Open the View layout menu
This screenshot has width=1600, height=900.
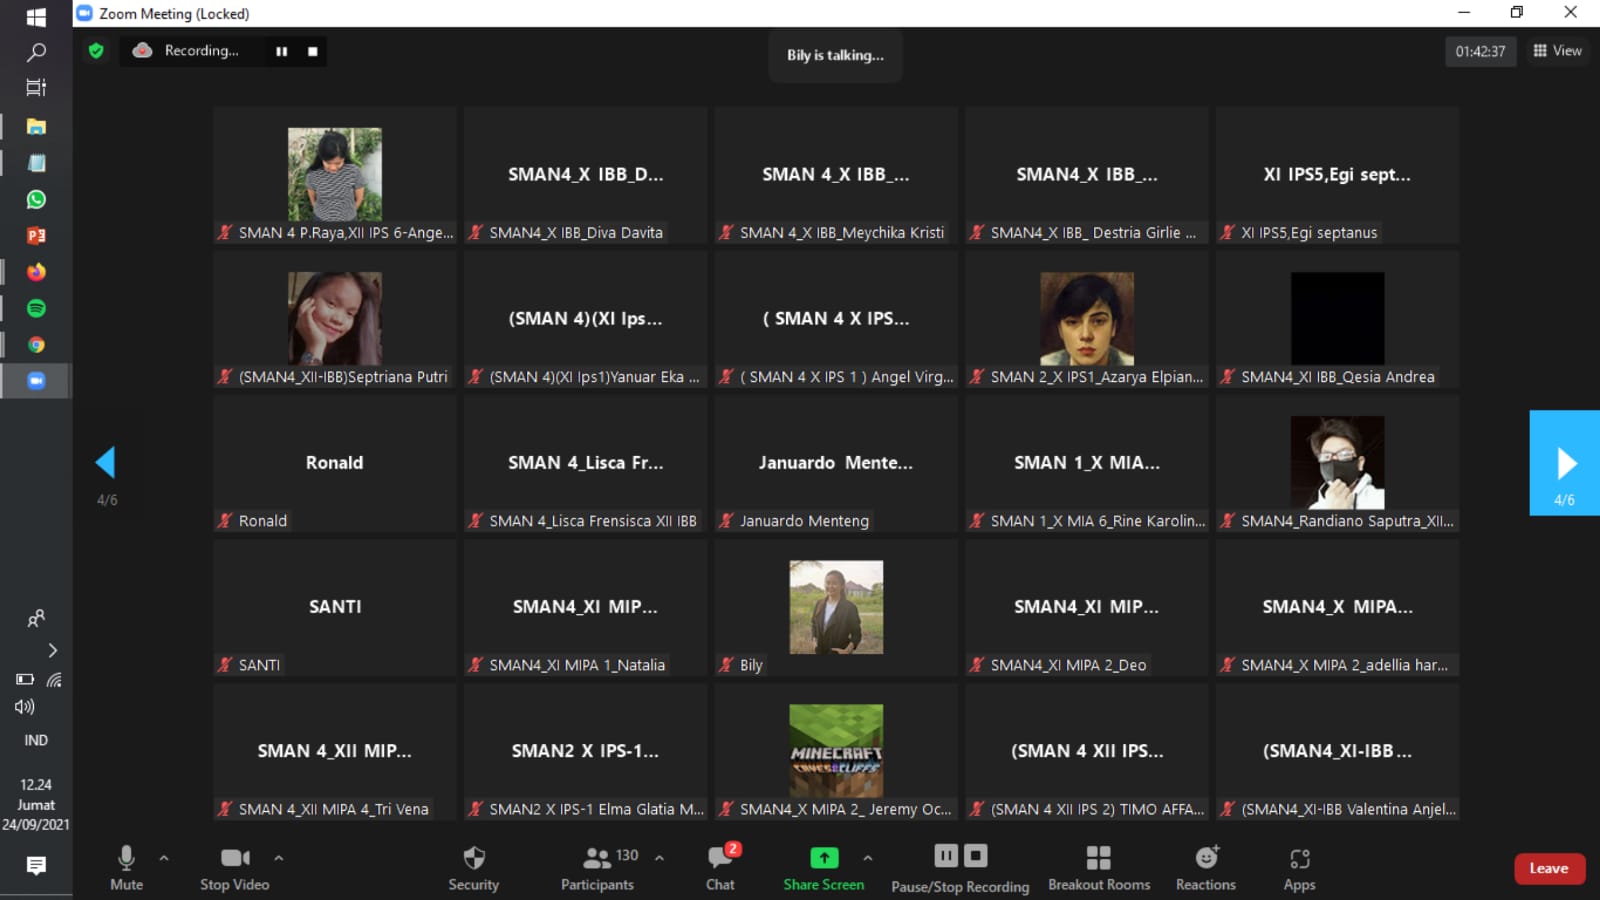[x=1557, y=51]
